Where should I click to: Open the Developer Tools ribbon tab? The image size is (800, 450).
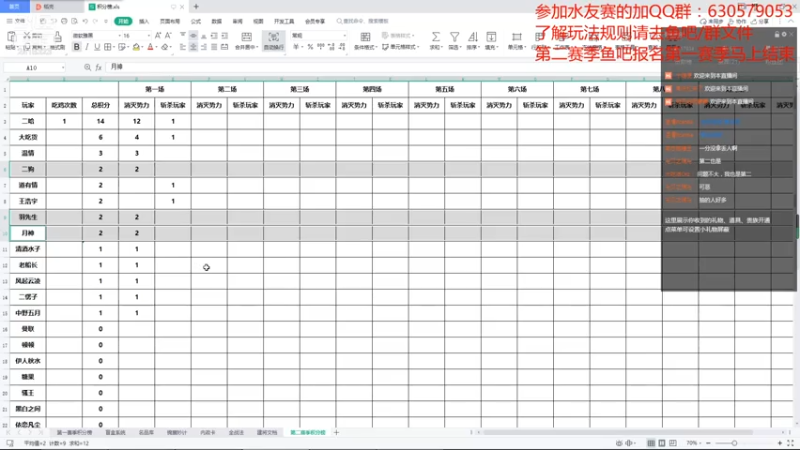click(284, 21)
